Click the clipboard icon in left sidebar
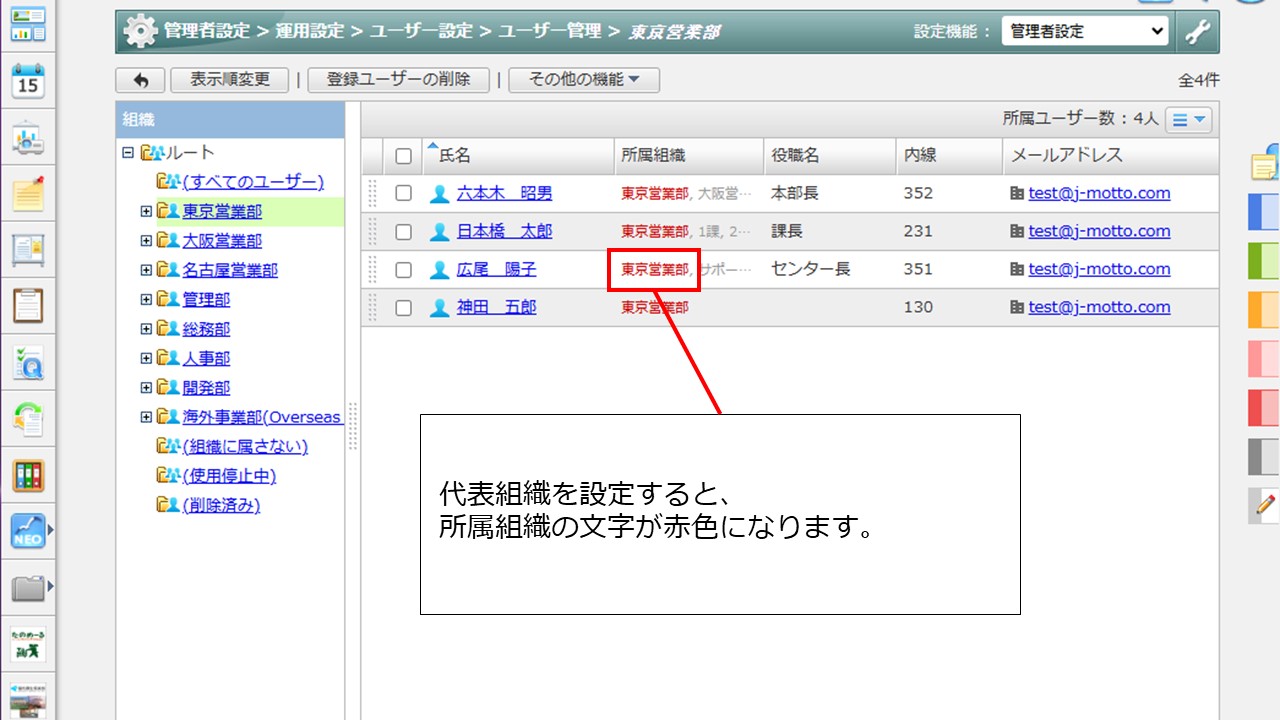 pos(28,305)
